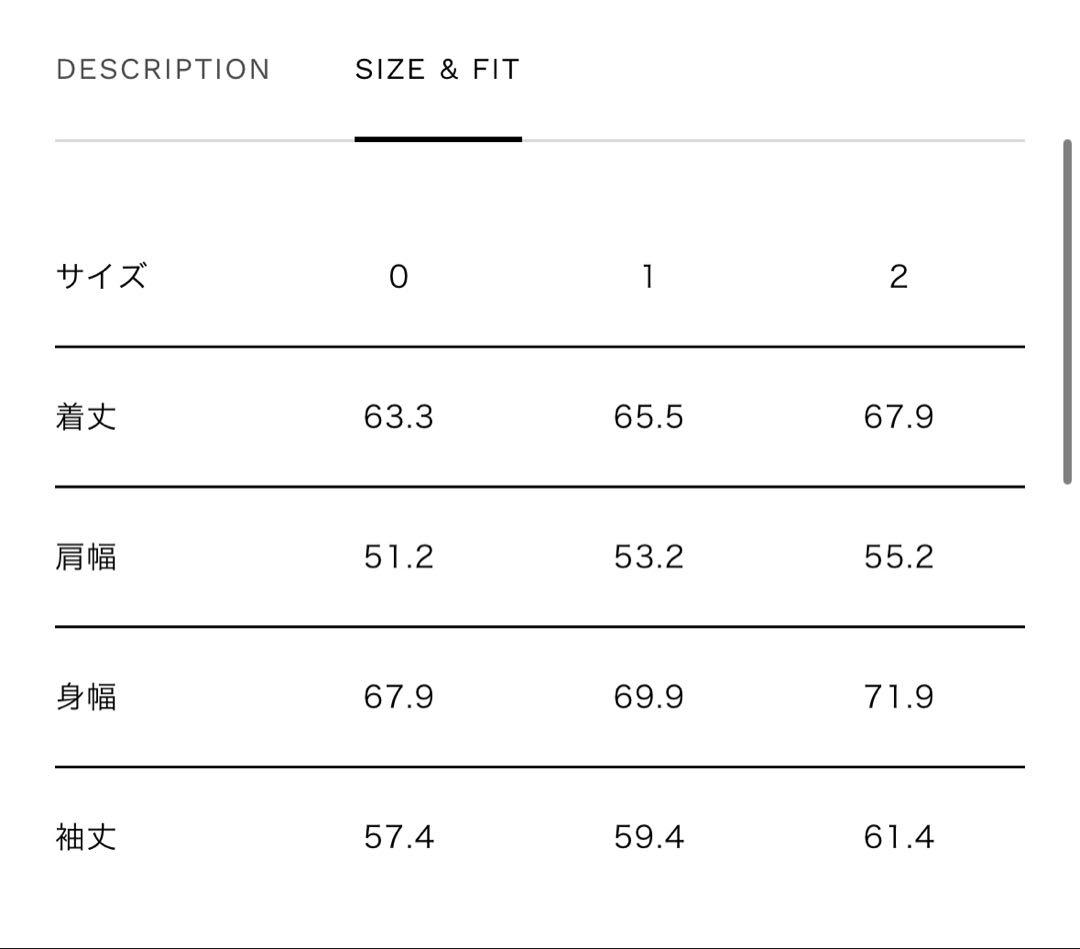Click the 53.2 shoulder width value
Viewport: 1080px width, 949px height.
(647, 557)
